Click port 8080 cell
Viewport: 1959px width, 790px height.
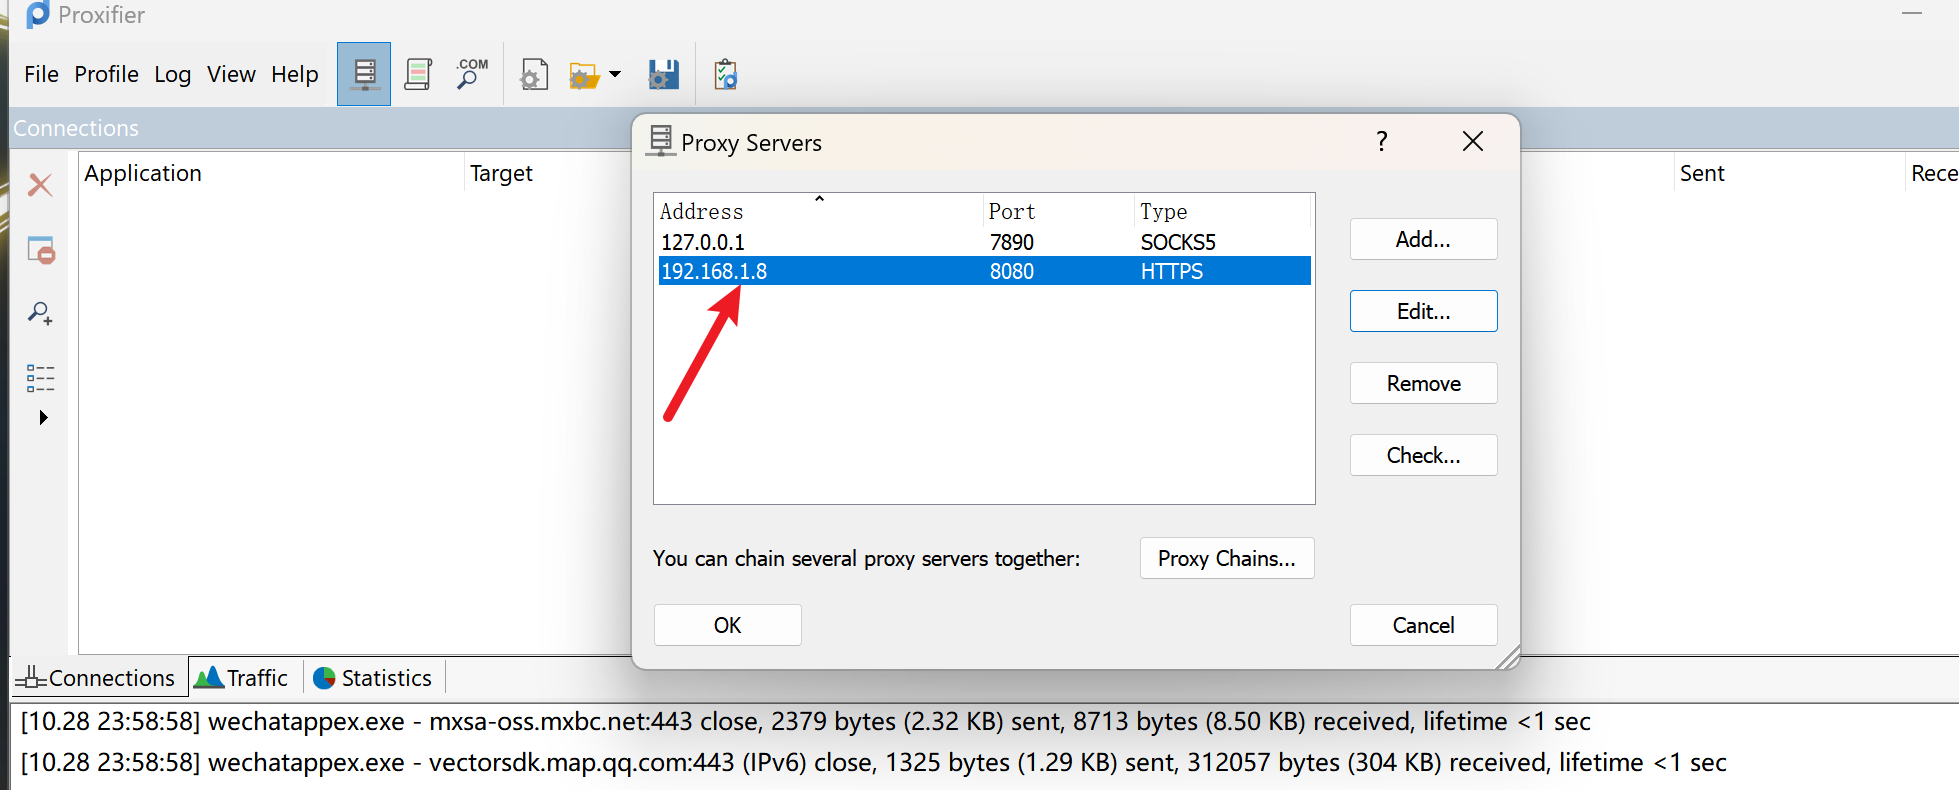(1012, 271)
